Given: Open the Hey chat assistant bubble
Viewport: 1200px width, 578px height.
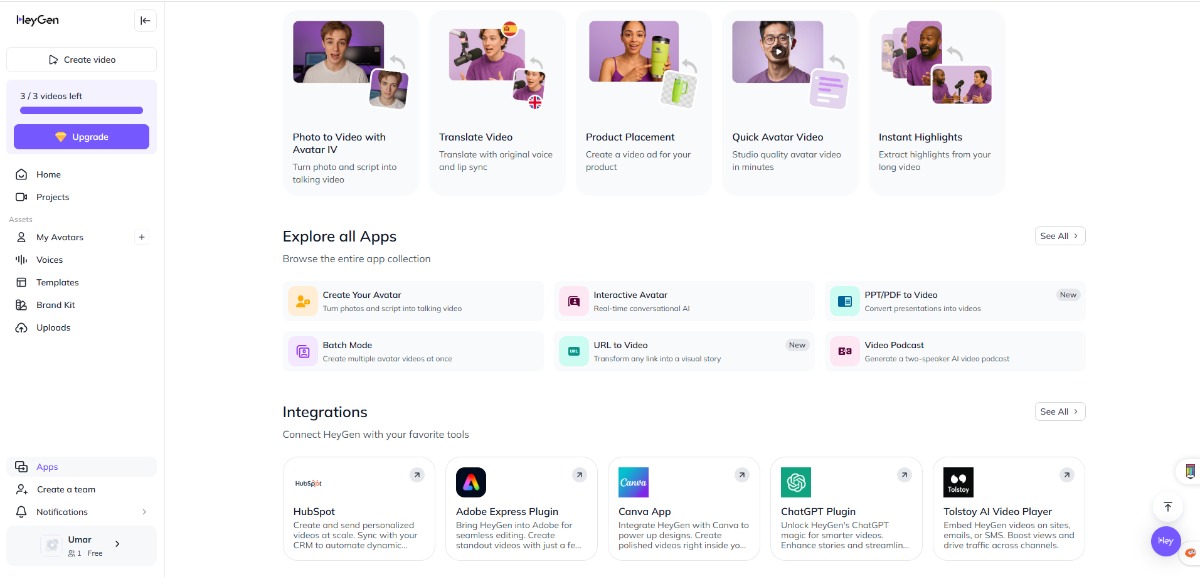Looking at the screenshot, I should (1165, 541).
